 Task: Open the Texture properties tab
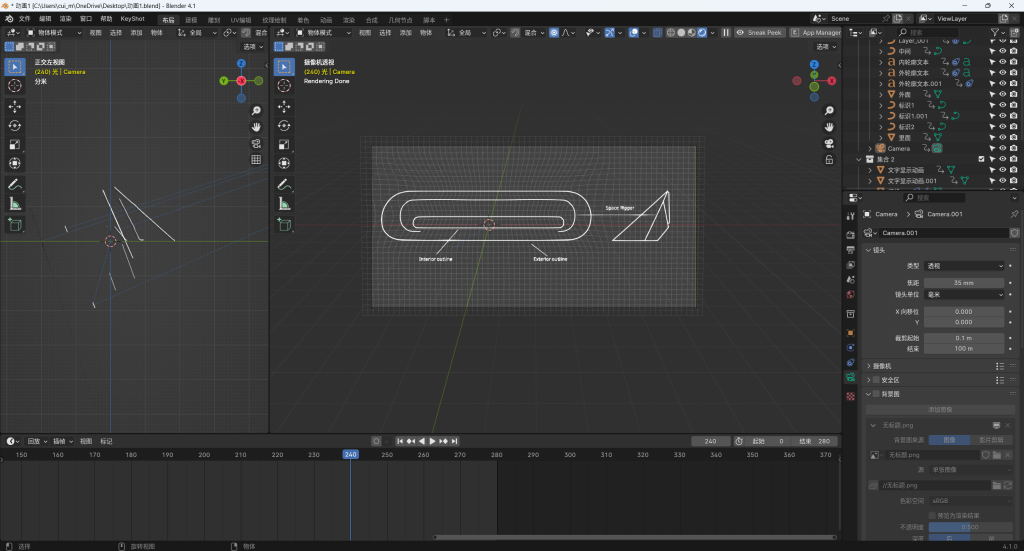pyautogui.click(x=850, y=396)
